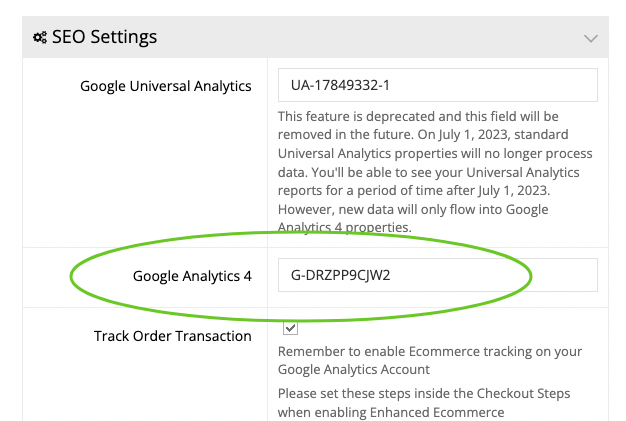Click "when enabling Enhanced Ecommerce" text

click(x=390, y=411)
